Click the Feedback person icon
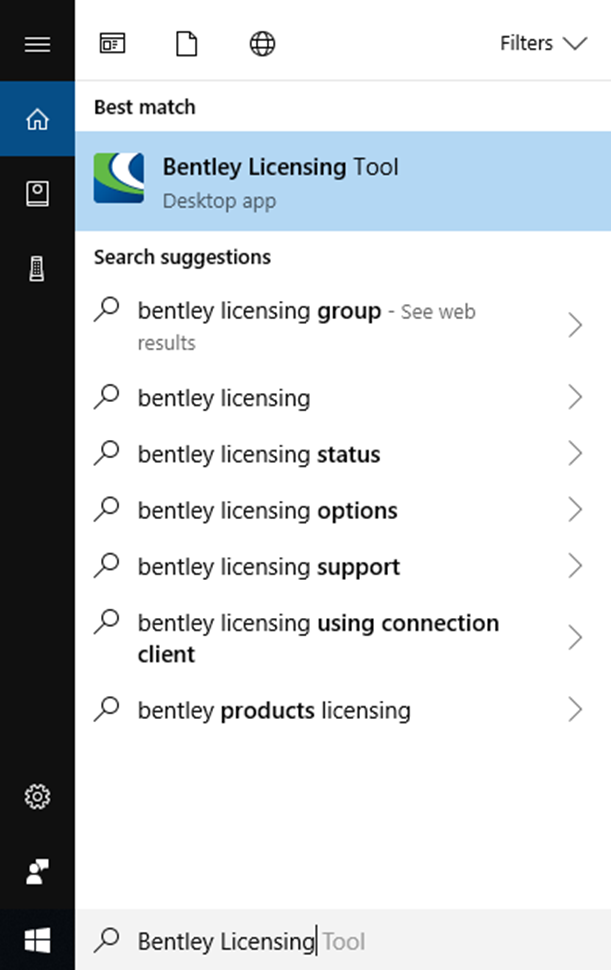 pos(37,872)
